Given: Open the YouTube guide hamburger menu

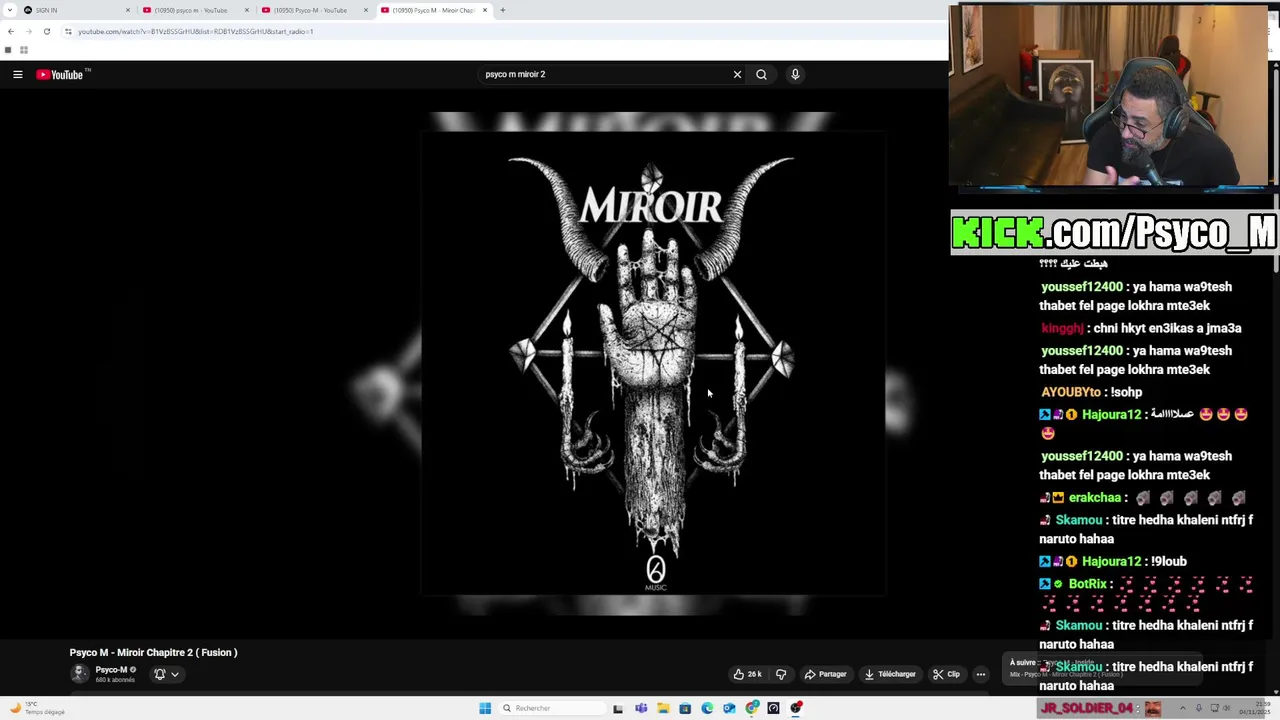Looking at the screenshot, I should pos(17,74).
